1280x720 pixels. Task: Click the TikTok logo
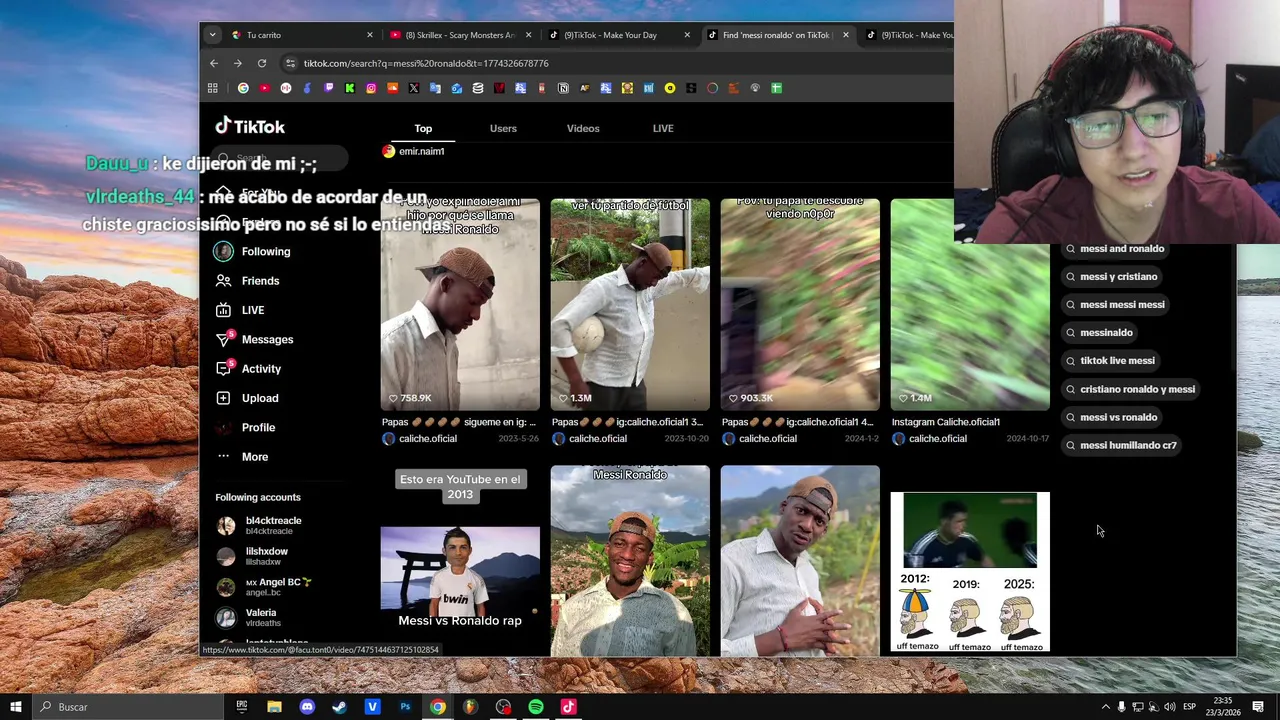coord(250,126)
